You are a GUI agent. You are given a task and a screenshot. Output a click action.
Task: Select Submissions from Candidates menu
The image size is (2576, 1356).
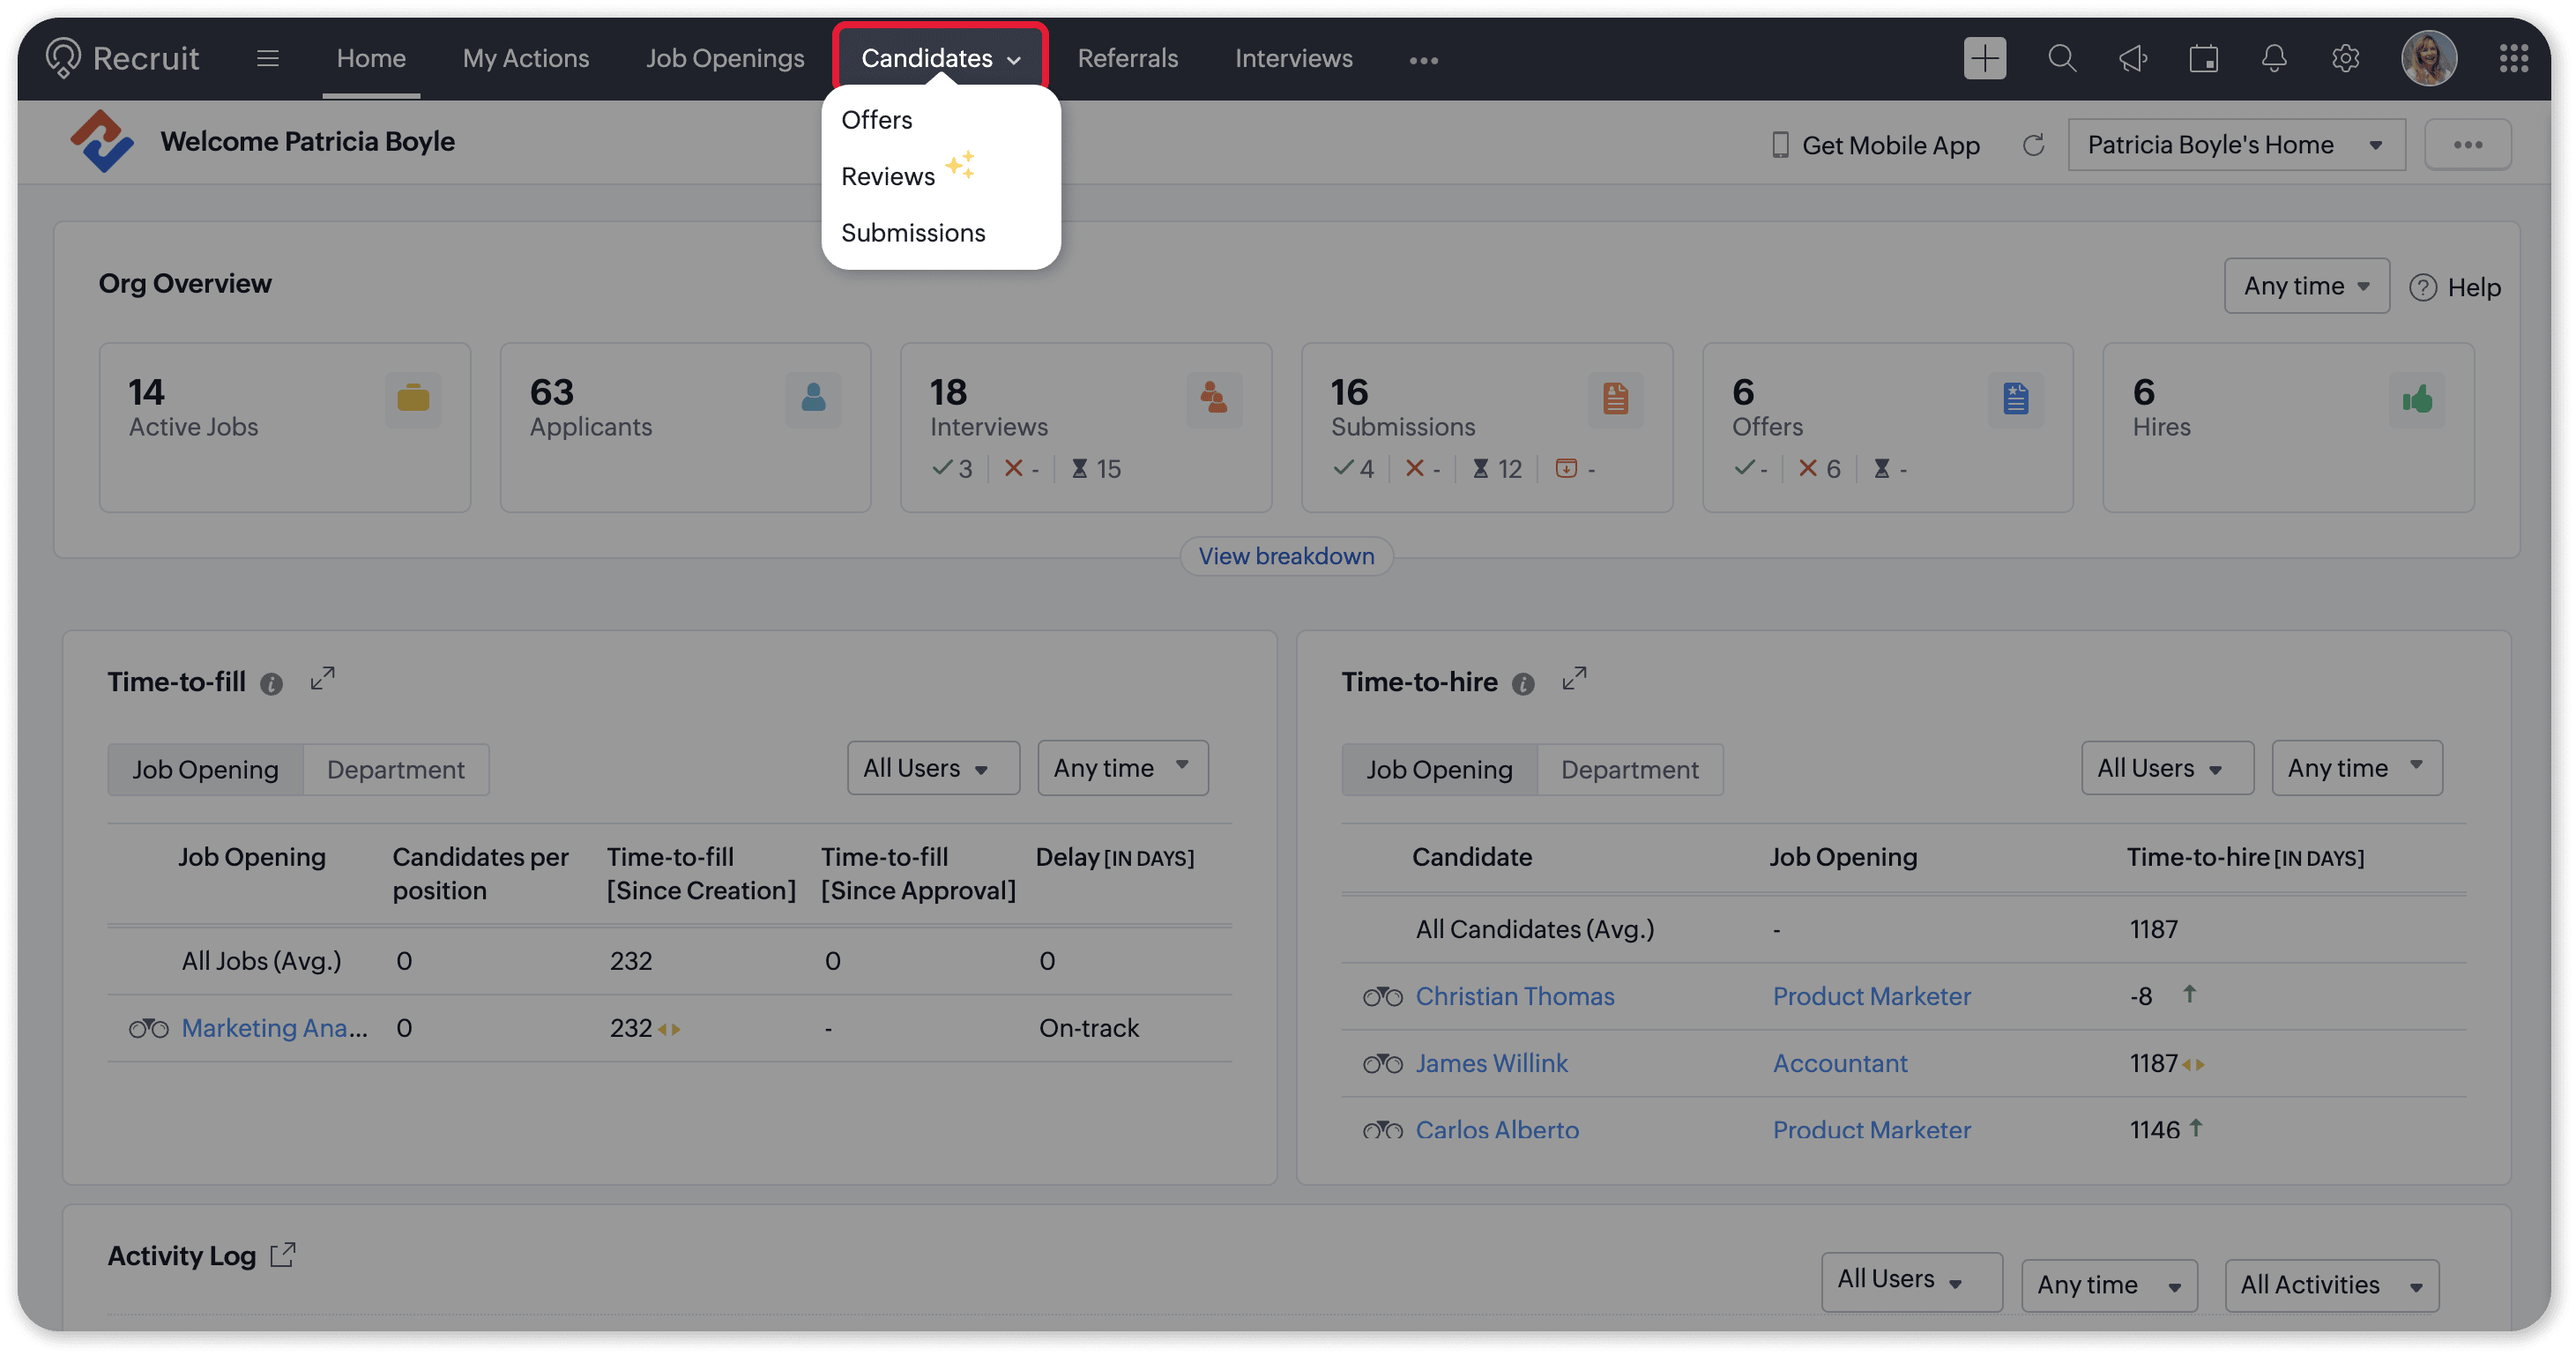pyautogui.click(x=912, y=232)
